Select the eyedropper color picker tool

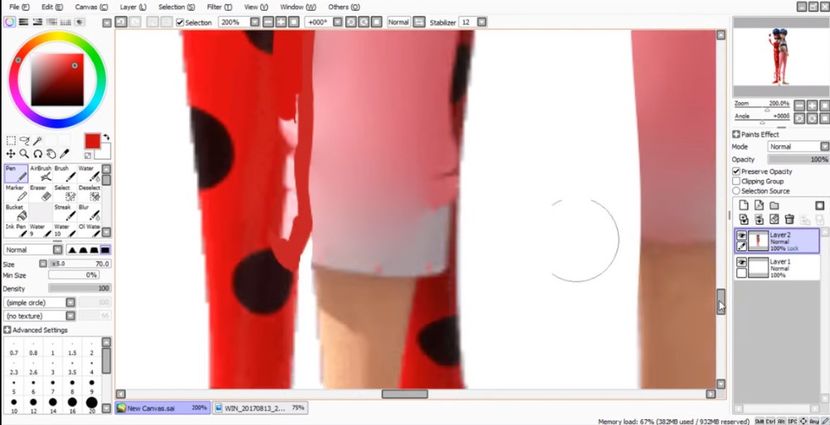65,154
